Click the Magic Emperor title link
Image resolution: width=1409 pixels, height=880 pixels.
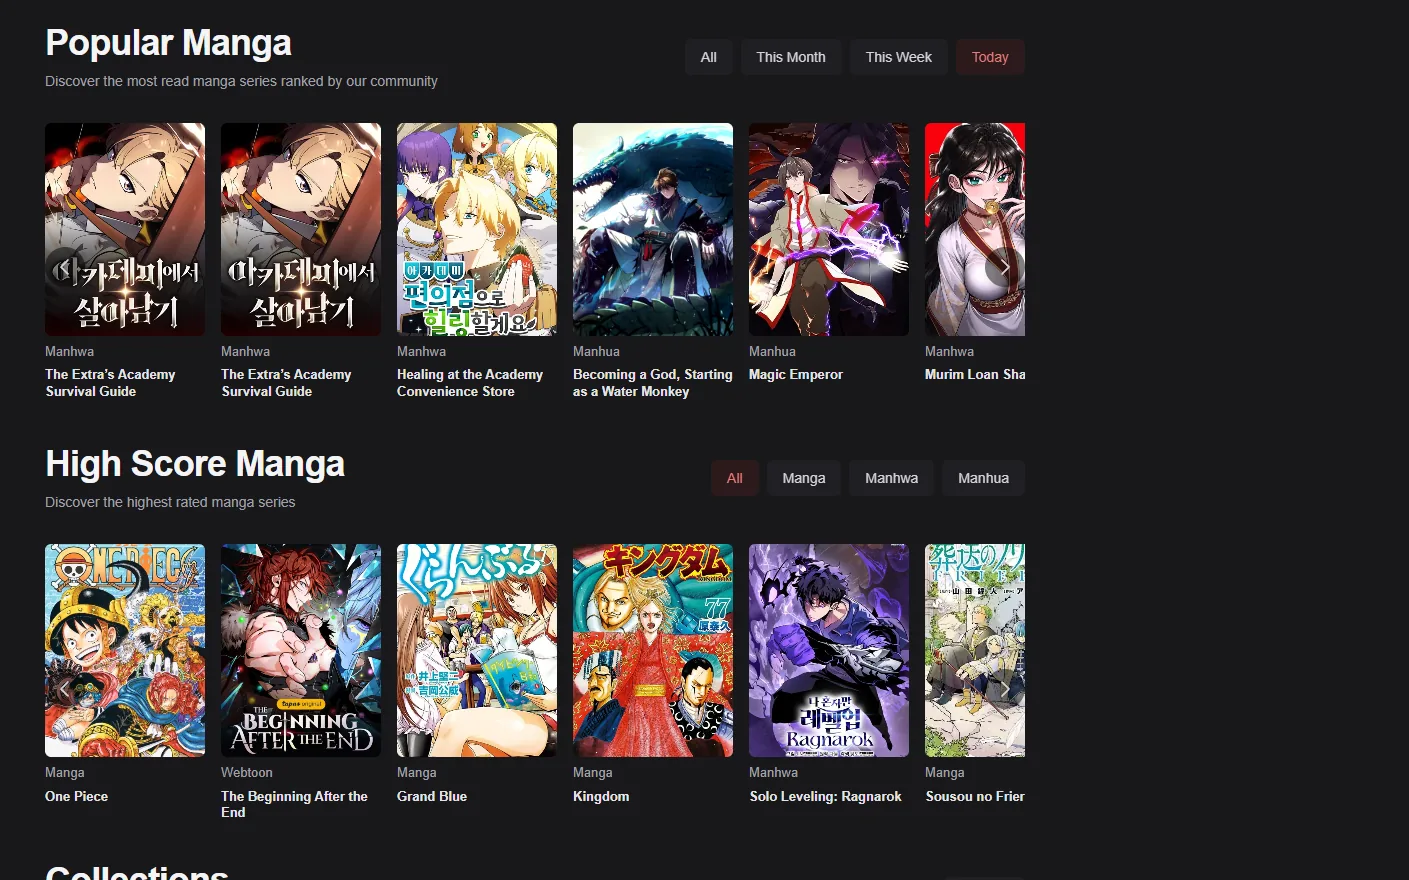click(796, 374)
